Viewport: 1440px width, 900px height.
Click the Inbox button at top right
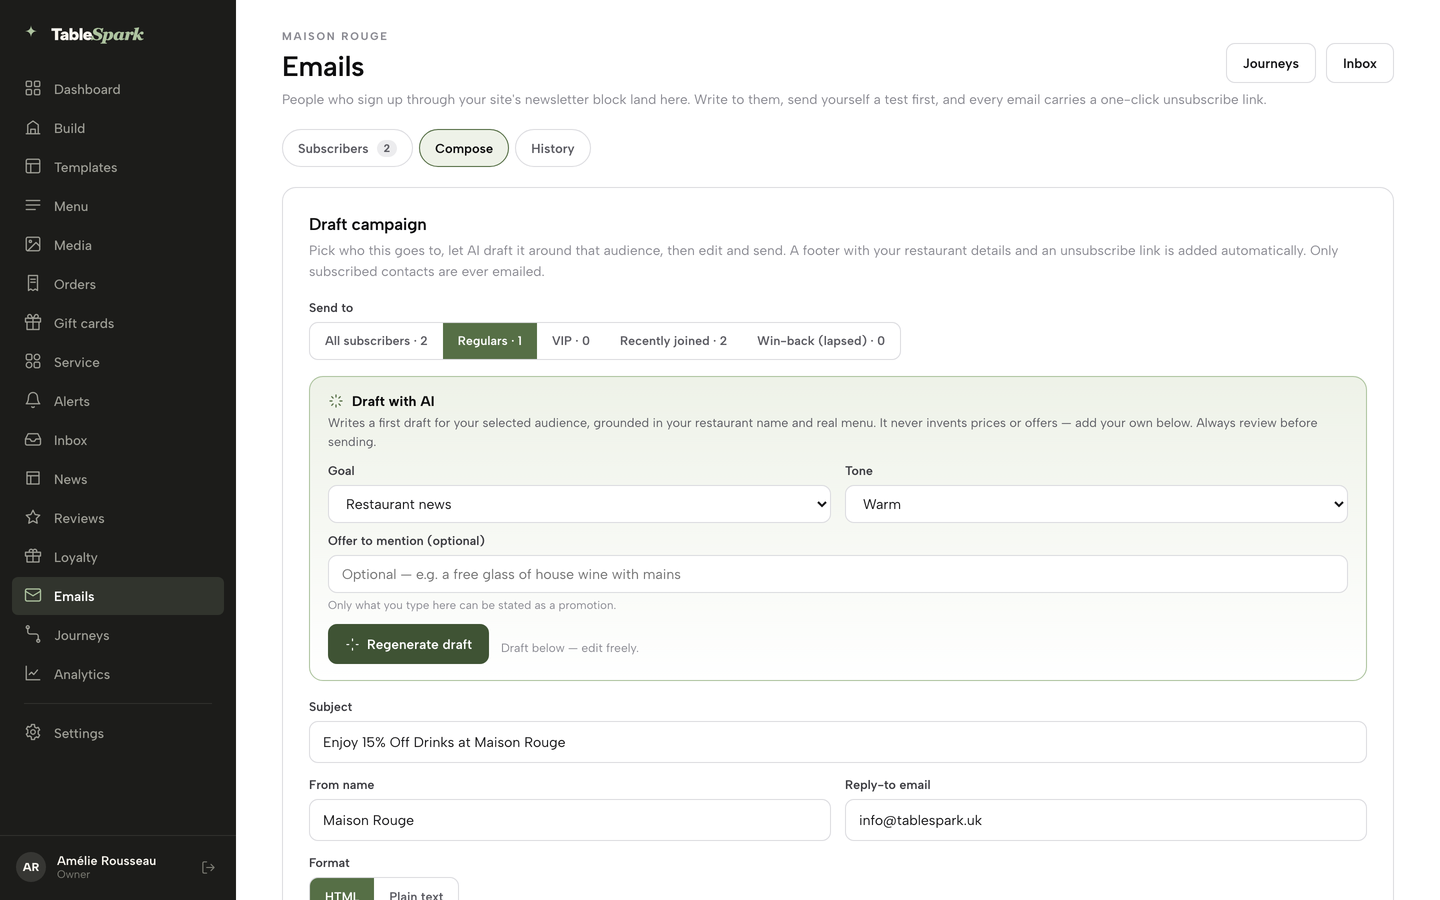[1360, 63]
